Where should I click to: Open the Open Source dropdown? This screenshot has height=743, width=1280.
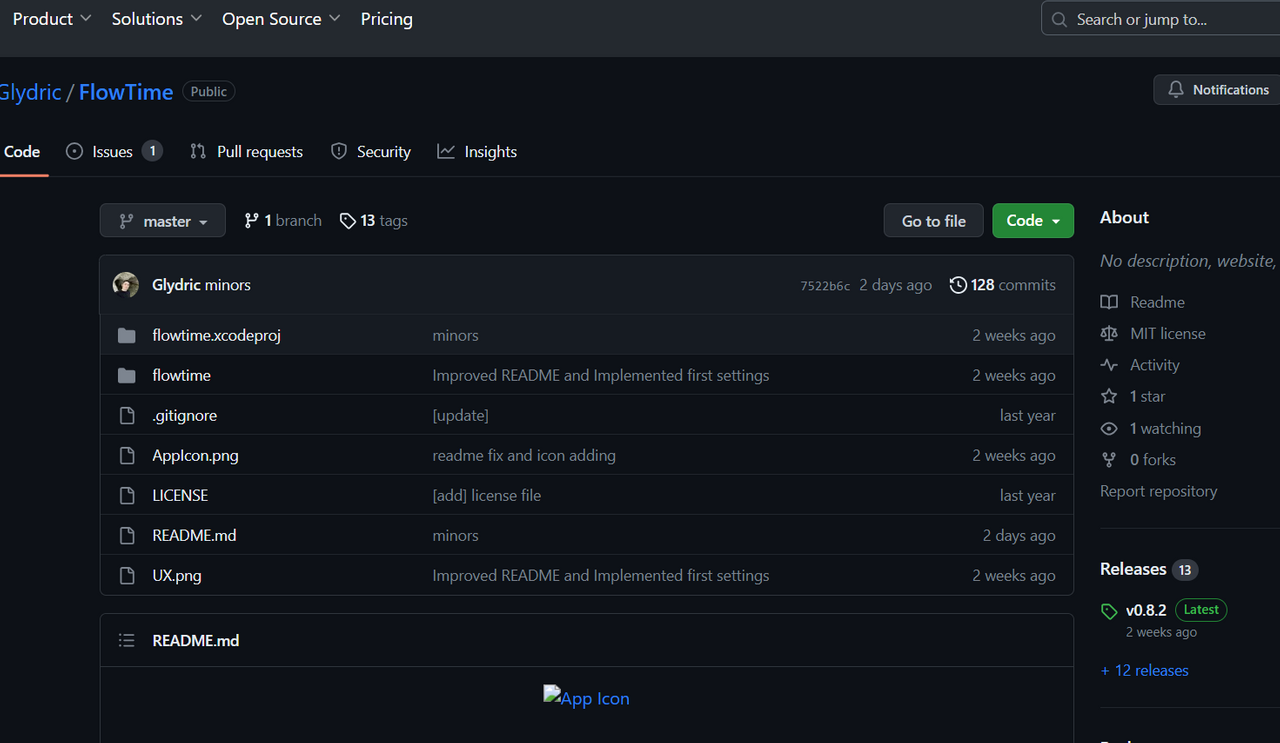click(x=281, y=19)
